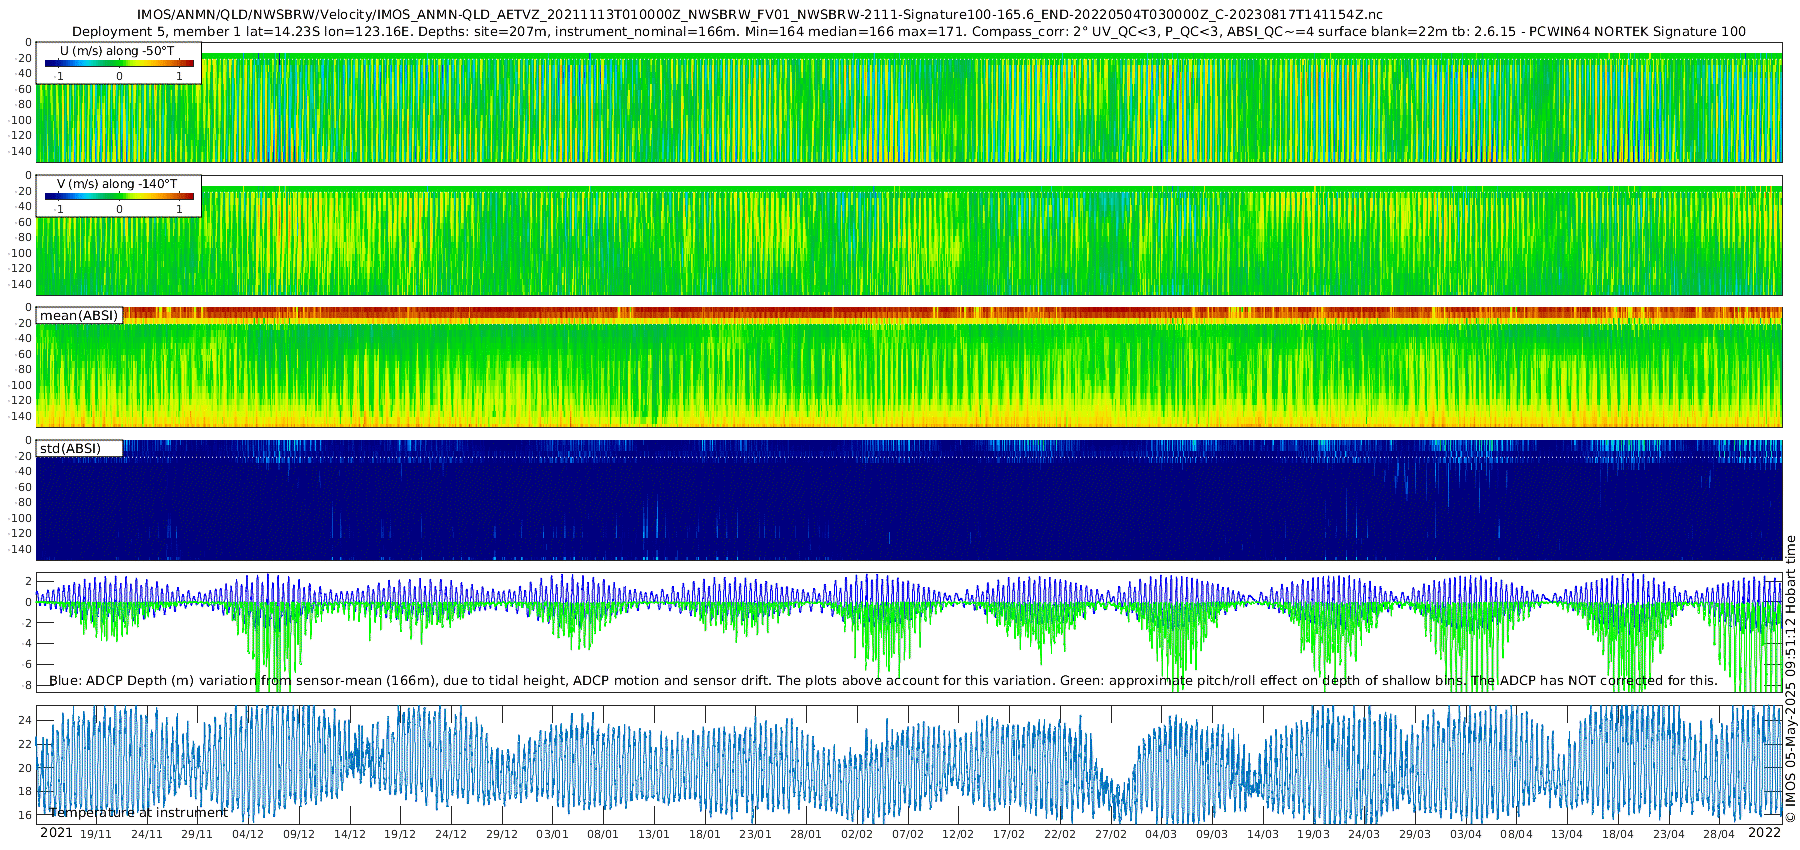
Task: Click the 28/04 date tick label
Action: [x=1720, y=834]
